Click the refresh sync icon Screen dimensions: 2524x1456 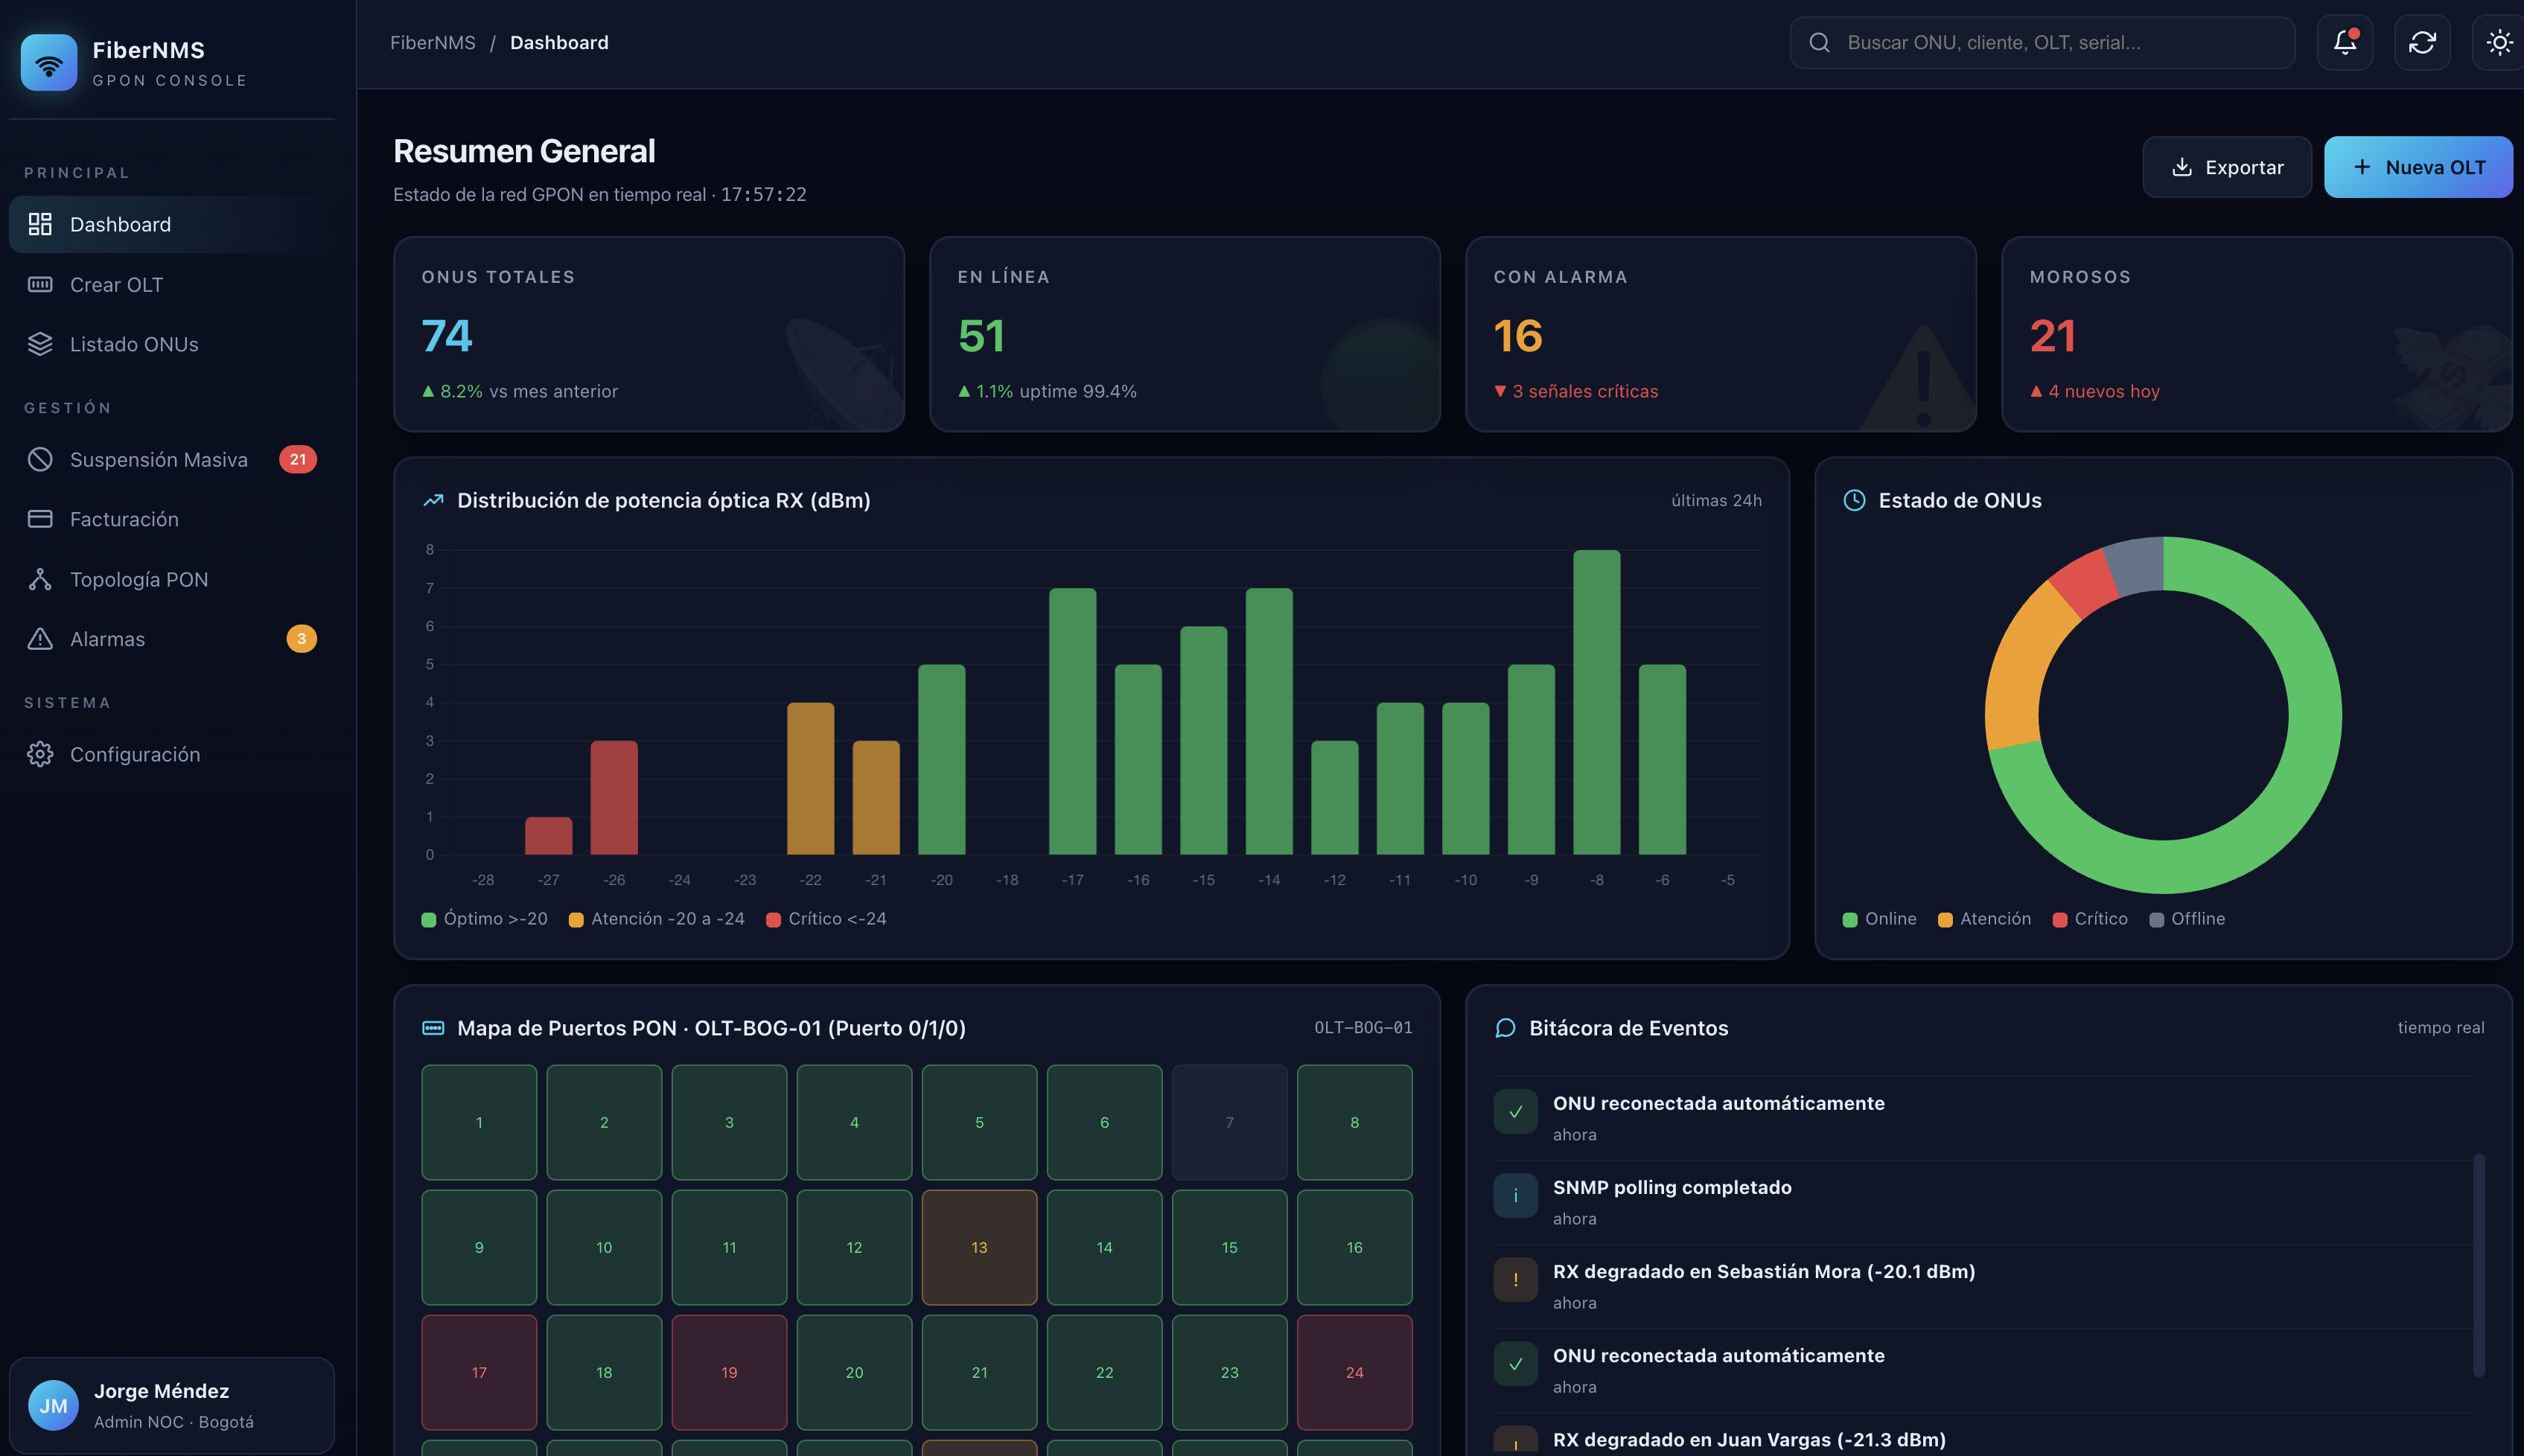tap(2422, 42)
